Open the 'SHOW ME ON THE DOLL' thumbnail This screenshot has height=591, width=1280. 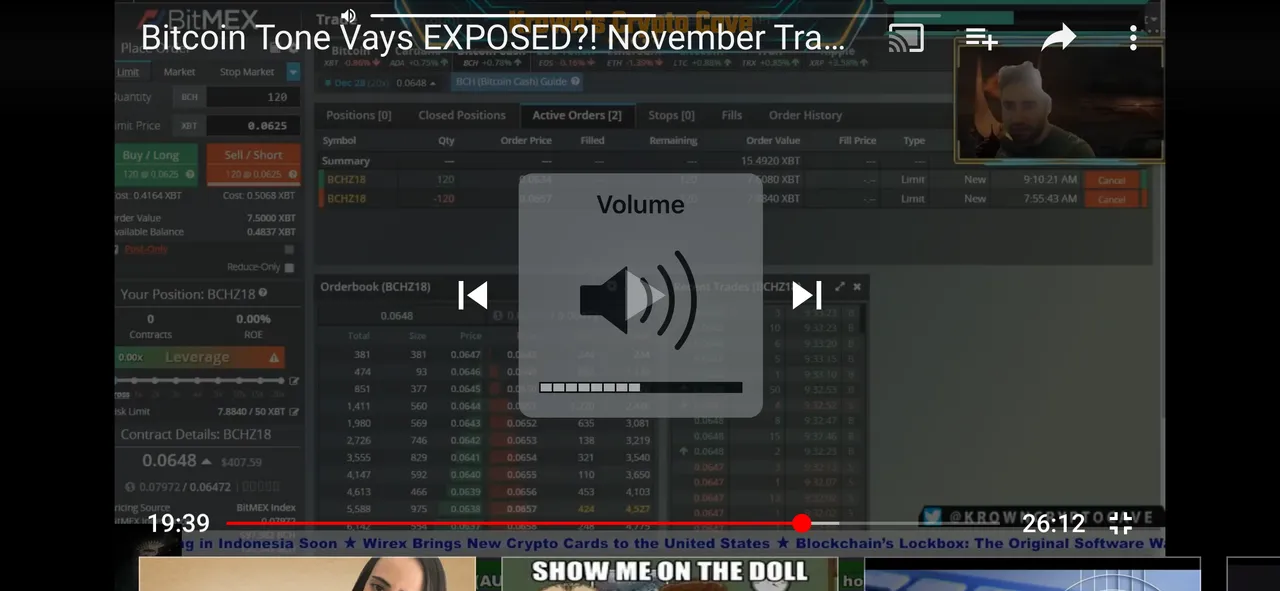point(669,574)
